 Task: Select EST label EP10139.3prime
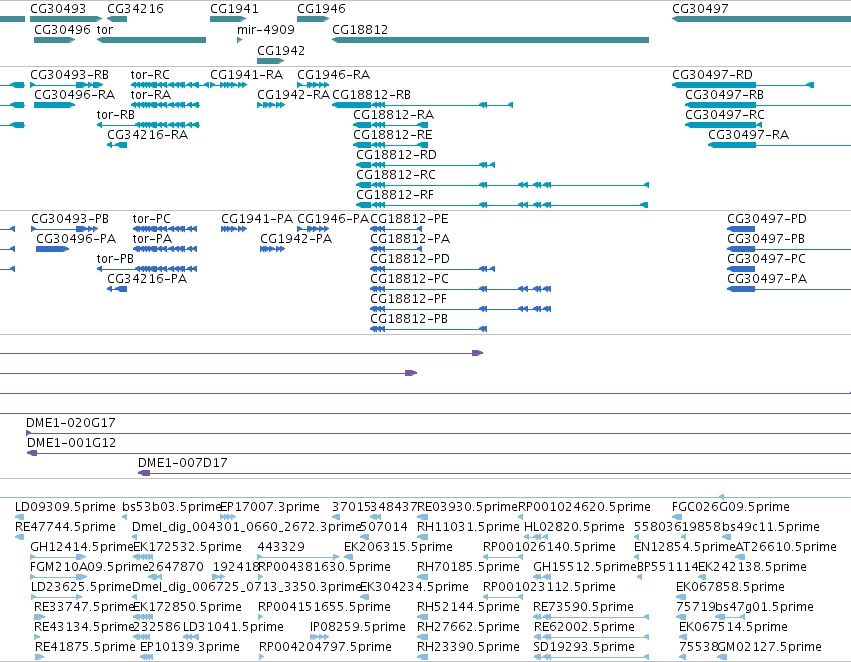click(x=189, y=648)
